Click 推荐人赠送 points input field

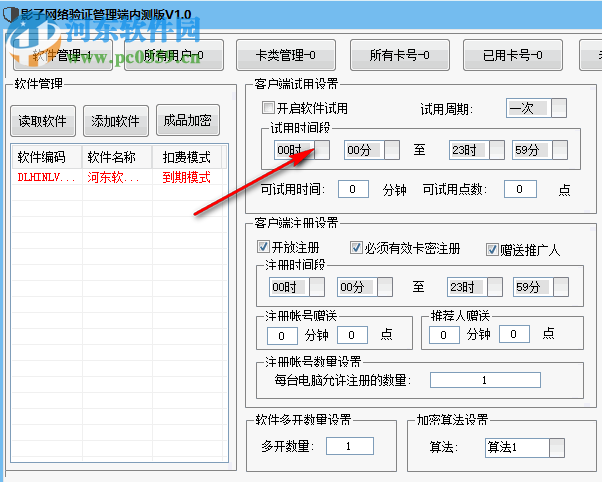(514, 334)
